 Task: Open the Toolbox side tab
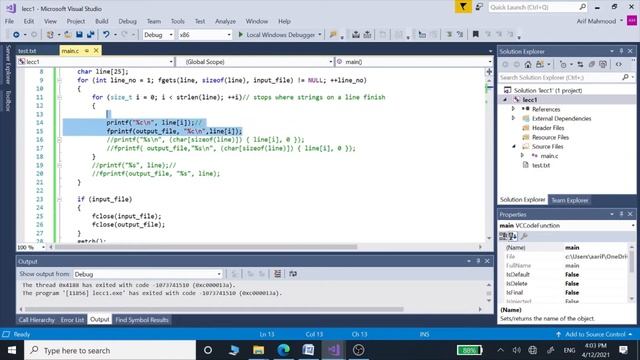tap(8, 100)
